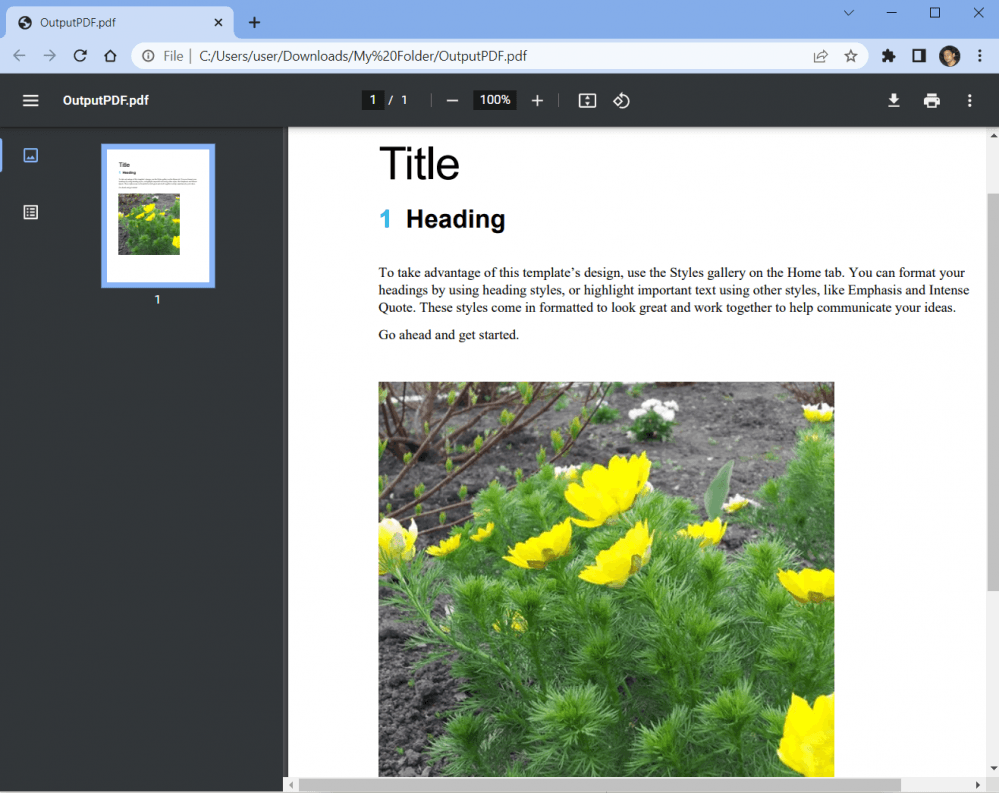Open Chrome's three-dot browser menu
This screenshot has width=999, height=793.
point(980,56)
